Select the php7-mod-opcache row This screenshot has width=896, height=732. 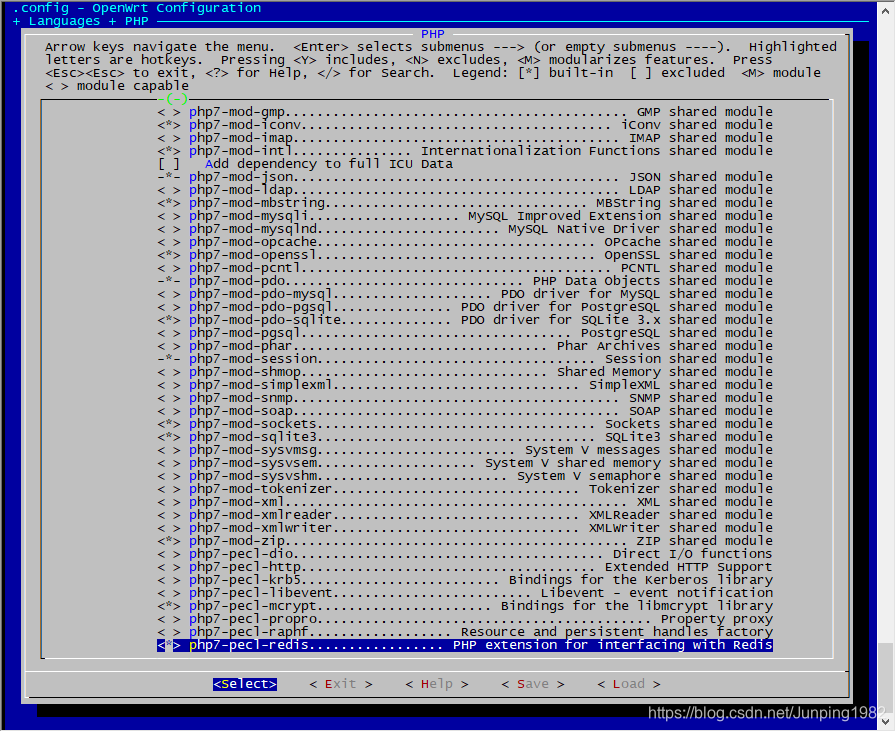[465, 242]
